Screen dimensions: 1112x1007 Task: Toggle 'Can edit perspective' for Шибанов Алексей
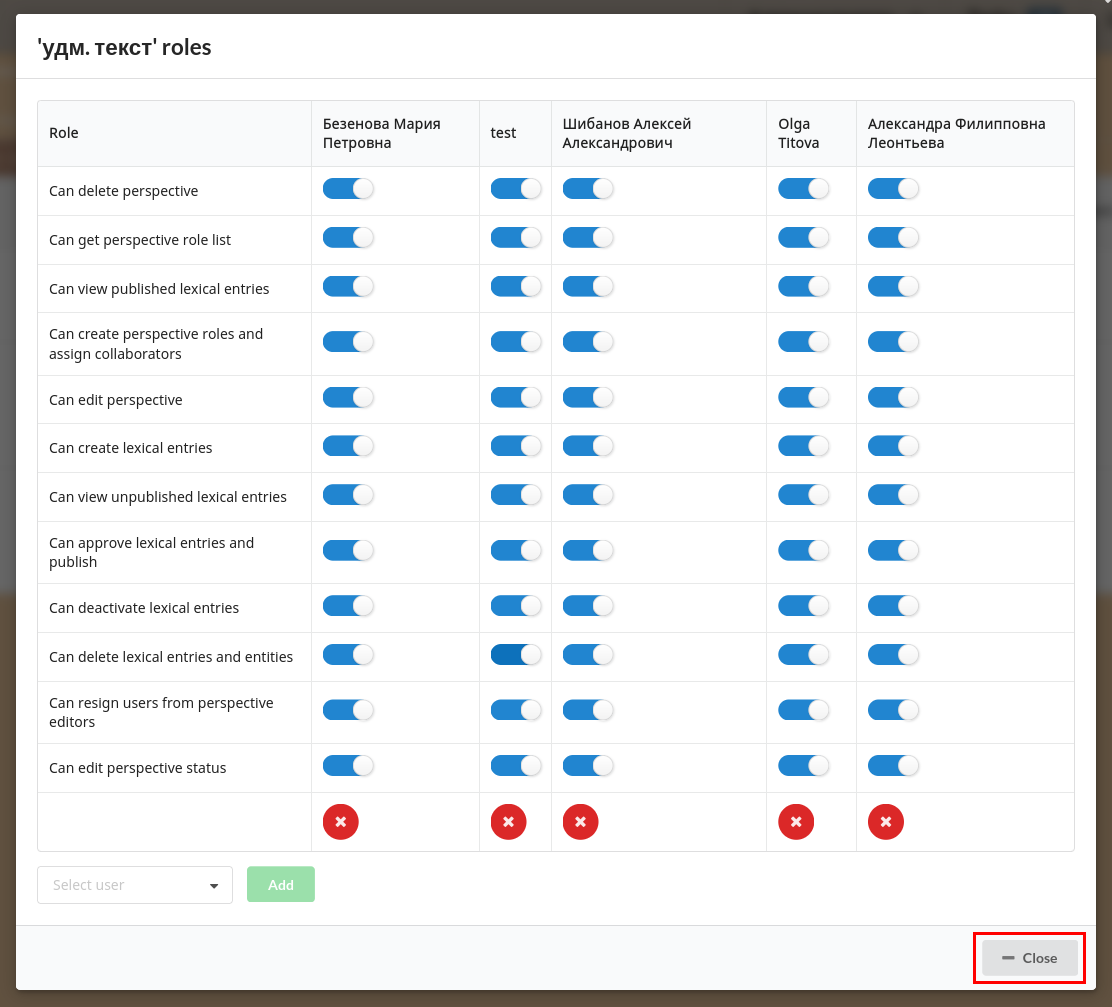tap(588, 396)
